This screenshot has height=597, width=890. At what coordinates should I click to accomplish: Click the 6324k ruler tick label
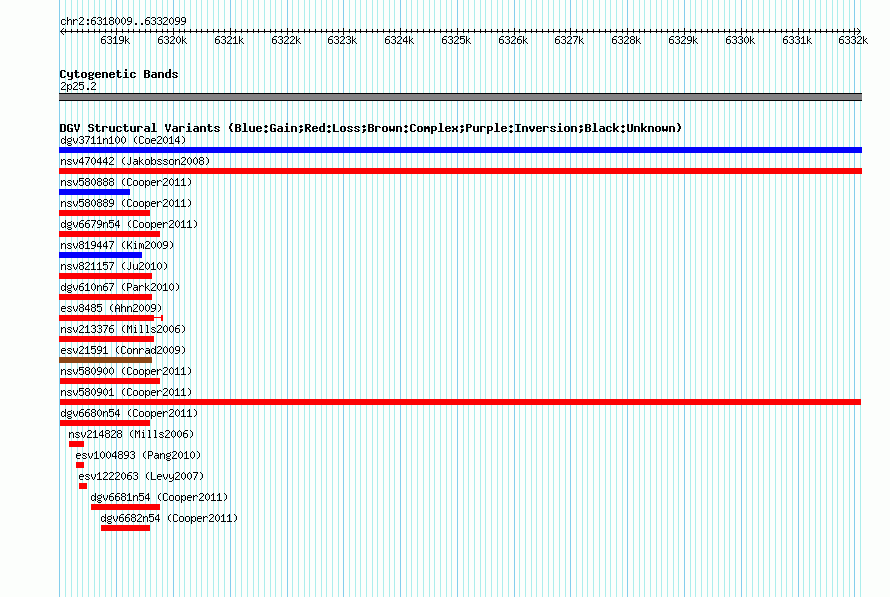coord(399,40)
